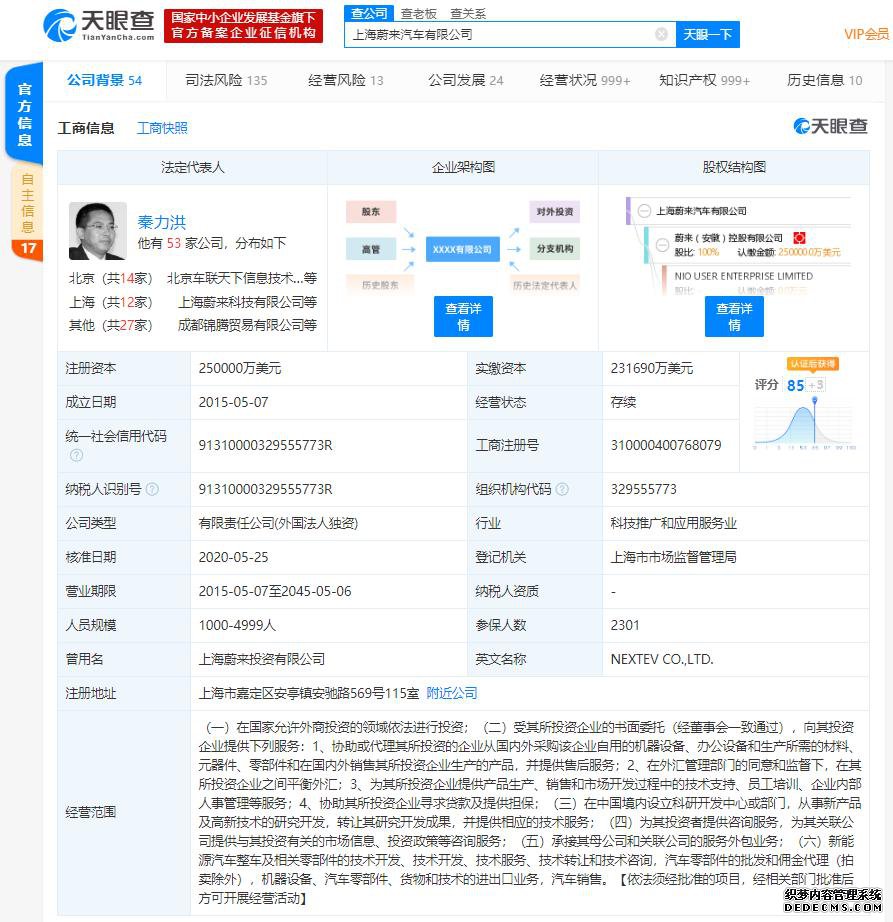Image resolution: width=893 pixels, height=922 pixels.
Task: View details under 企业架构图
Action: click(x=463, y=316)
